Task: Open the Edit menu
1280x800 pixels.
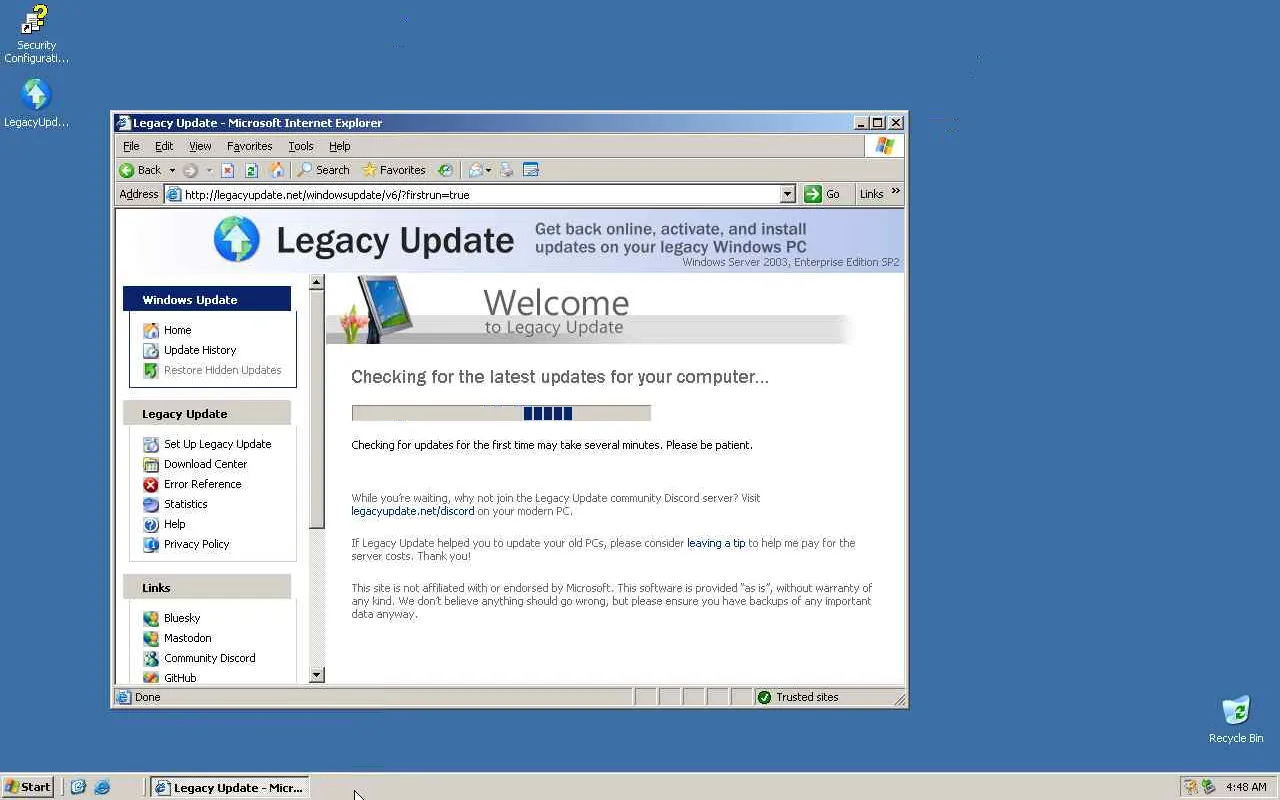Action: (164, 146)
